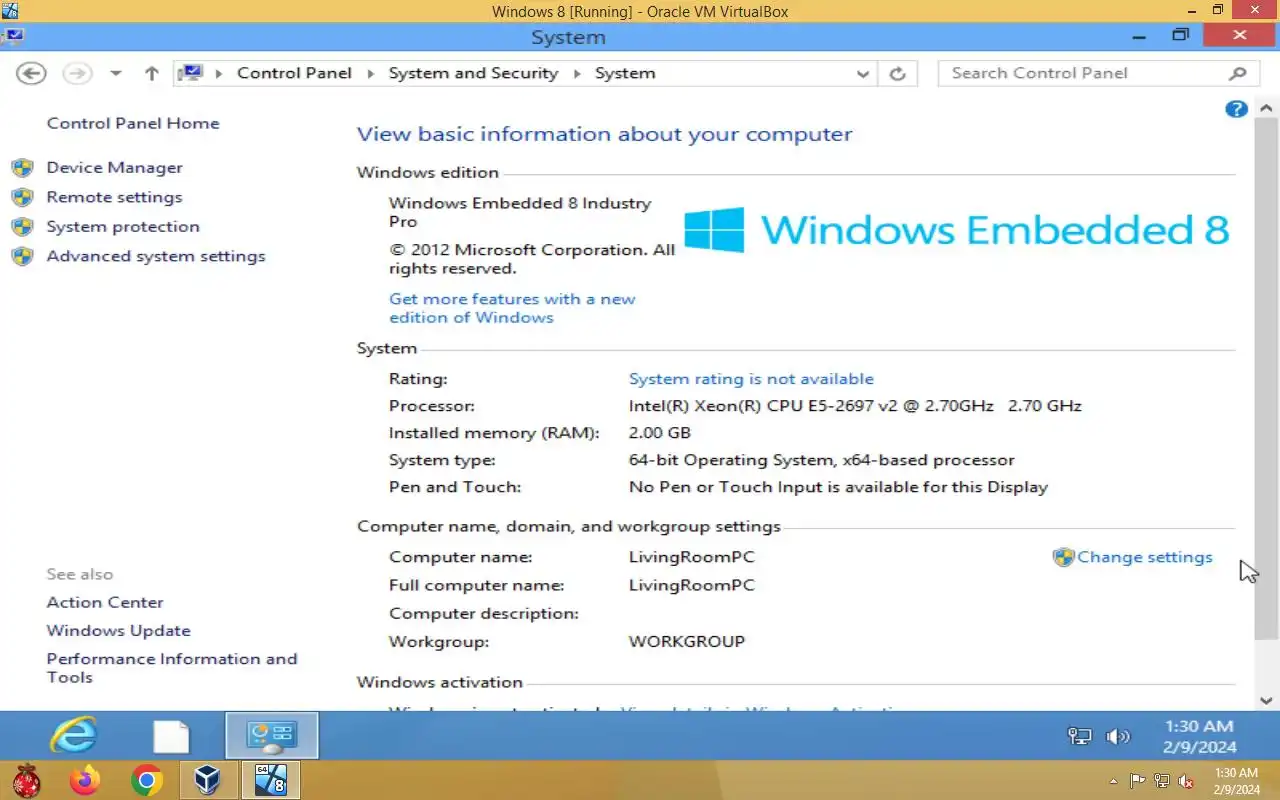Refresh the System page
Image resolution: width=1280 pixels, height=800 pixels.
click(897, 73)
